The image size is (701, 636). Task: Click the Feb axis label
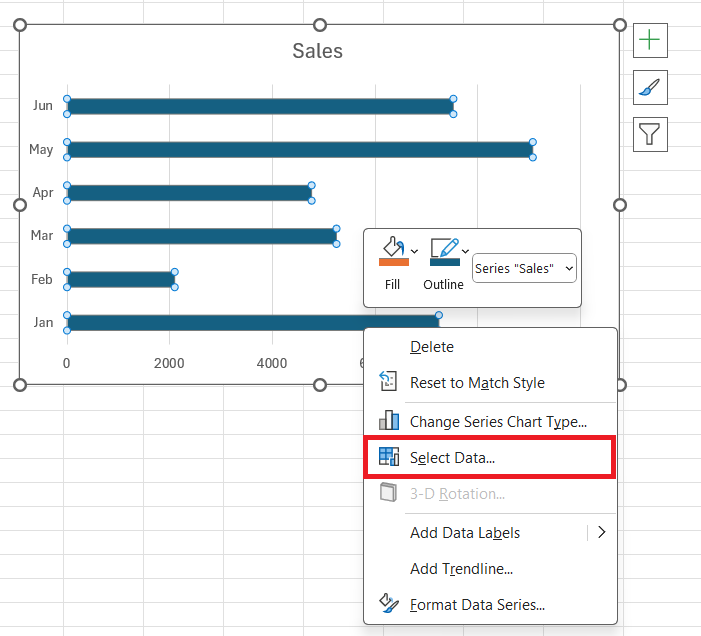42,279
